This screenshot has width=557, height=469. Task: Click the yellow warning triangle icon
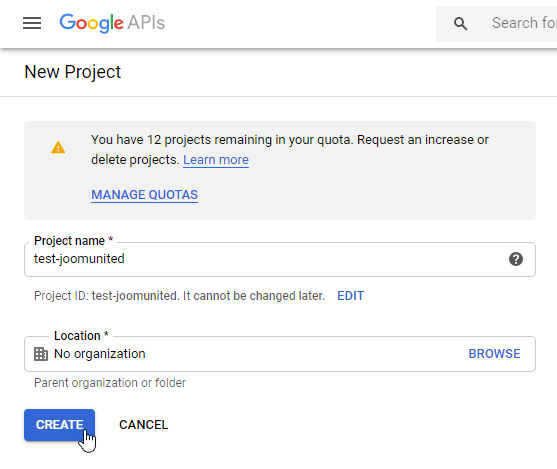58,147
